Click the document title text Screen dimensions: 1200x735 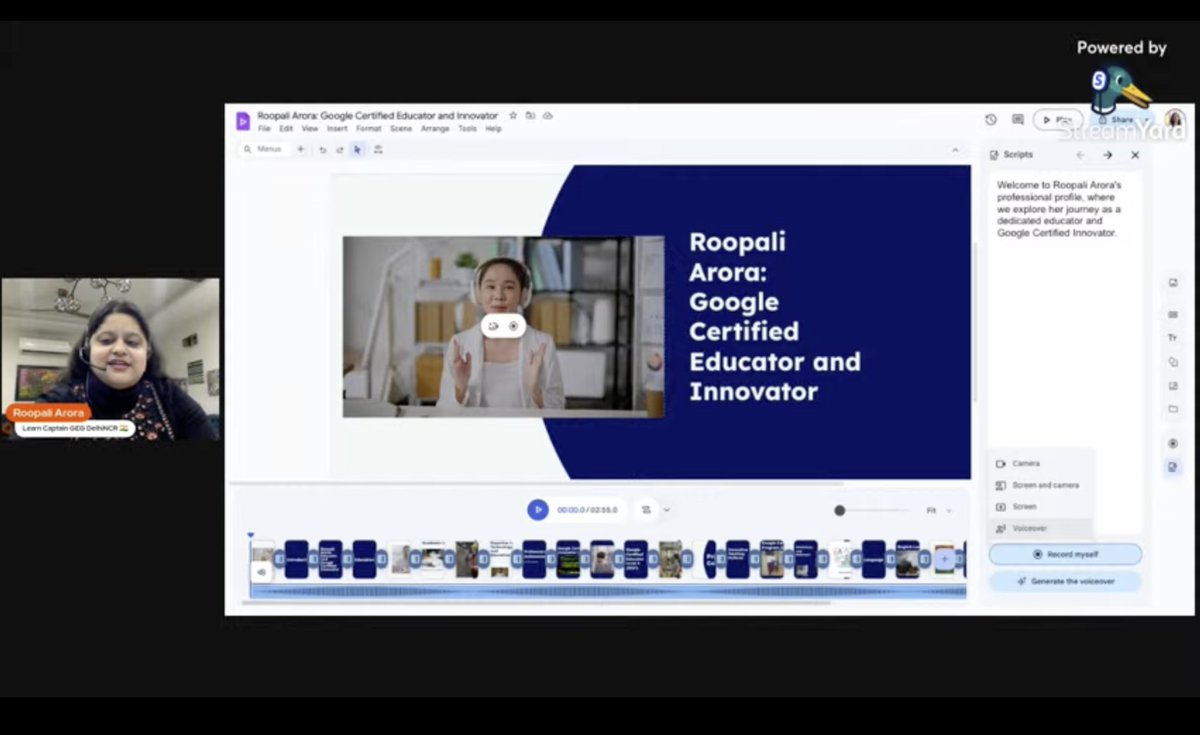click(377, 116)
